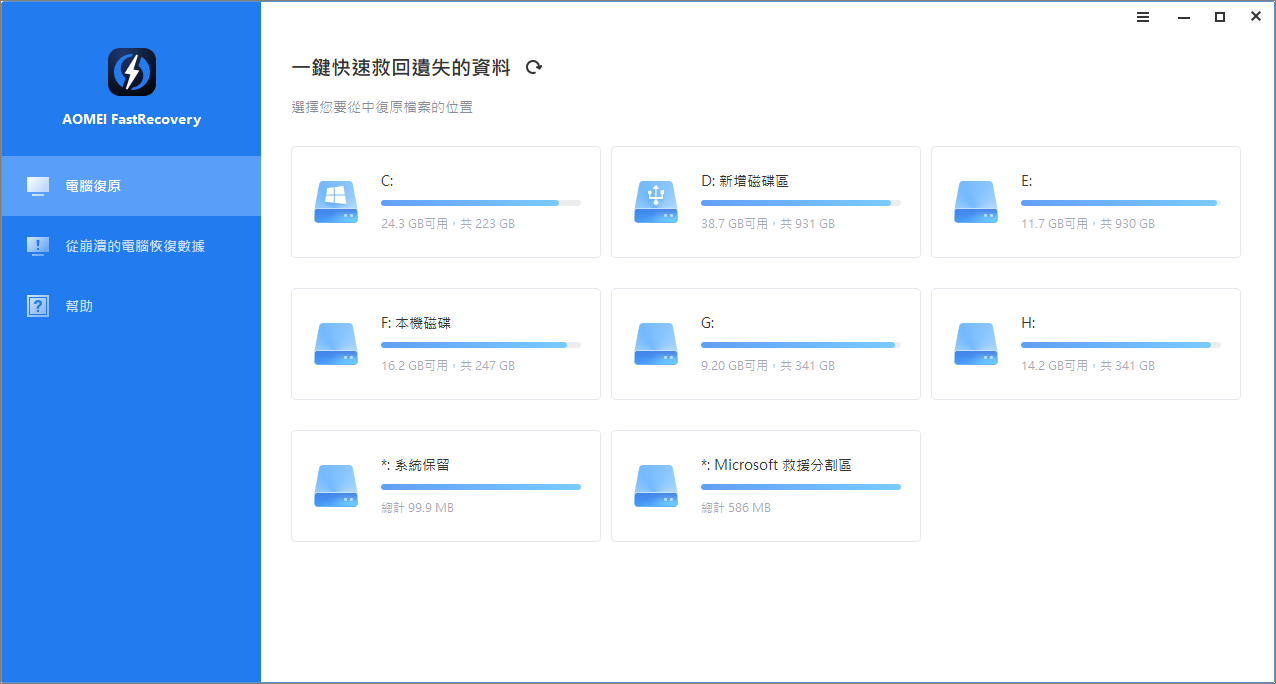
Task: Click the 總計 586 MB text
Action: point(736,508)
